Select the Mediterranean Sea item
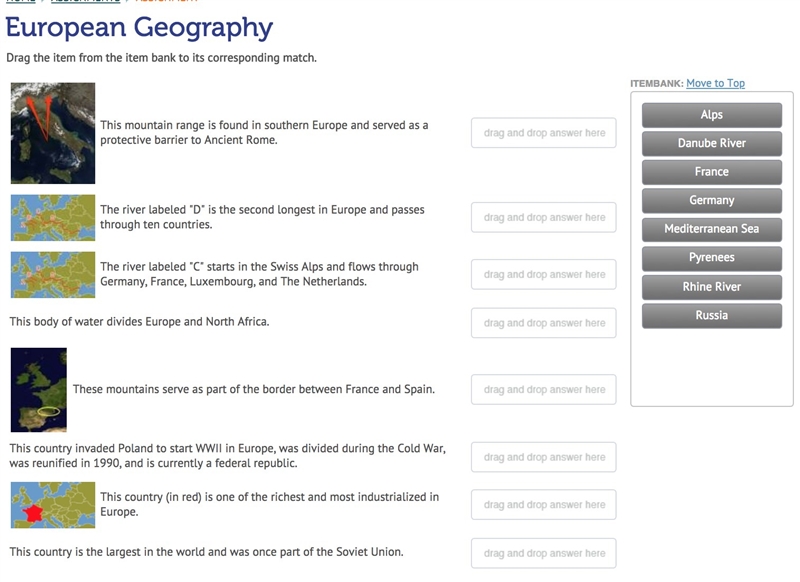The height and width of the screenshot is (582, 800). coord(712,229)
